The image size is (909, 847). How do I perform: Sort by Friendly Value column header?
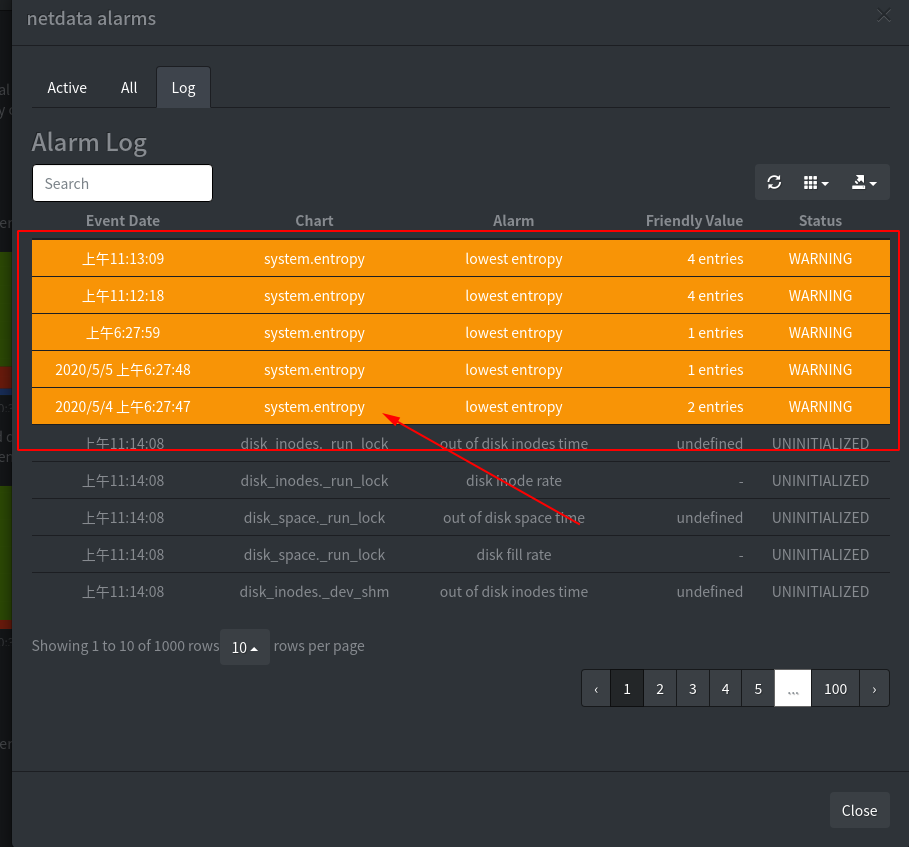point(695,221)
